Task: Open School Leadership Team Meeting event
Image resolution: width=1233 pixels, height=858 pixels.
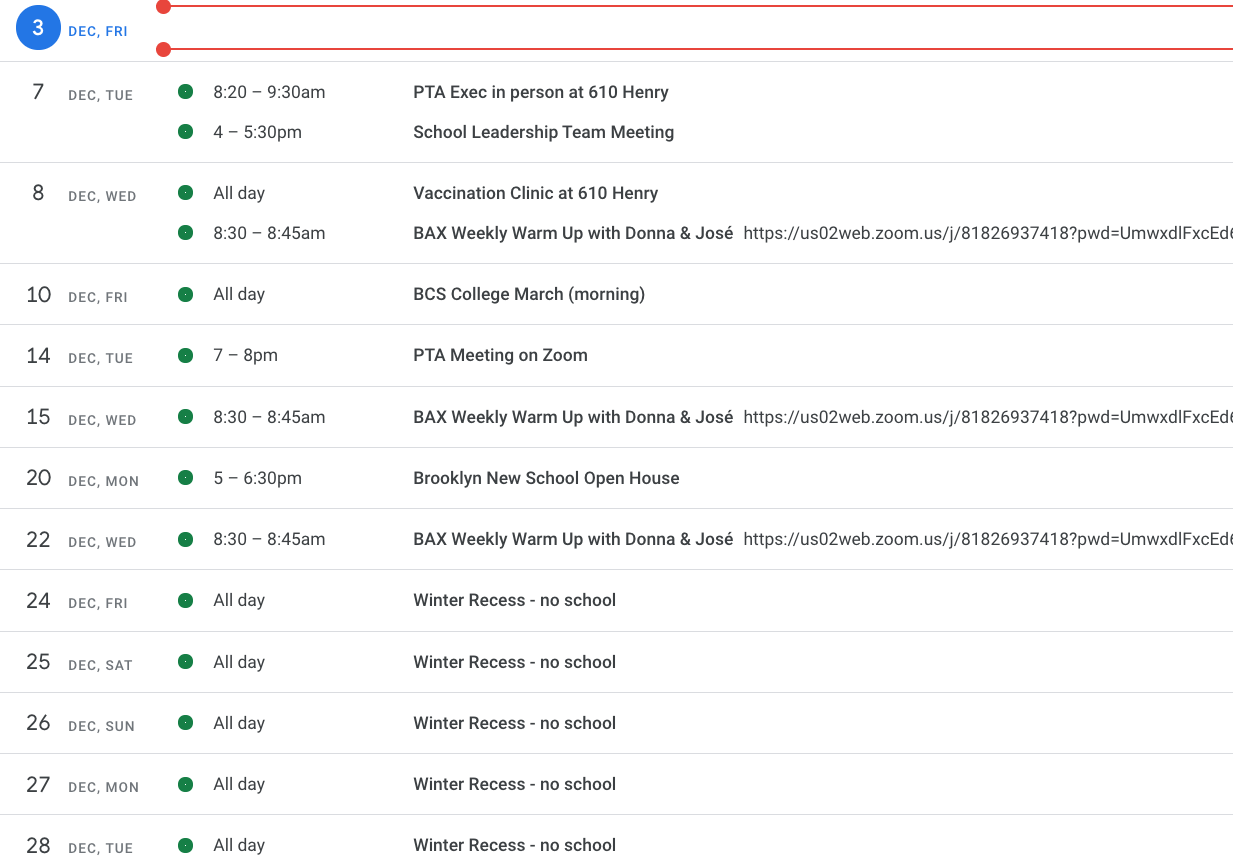Action: click(x=543, y=132)
